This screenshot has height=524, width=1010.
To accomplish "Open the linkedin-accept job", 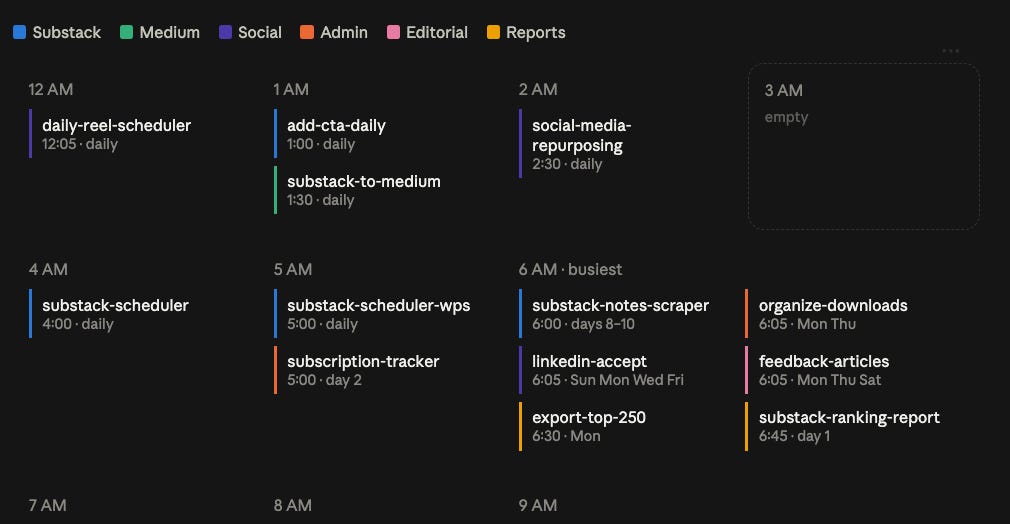I will pos(602,370).
